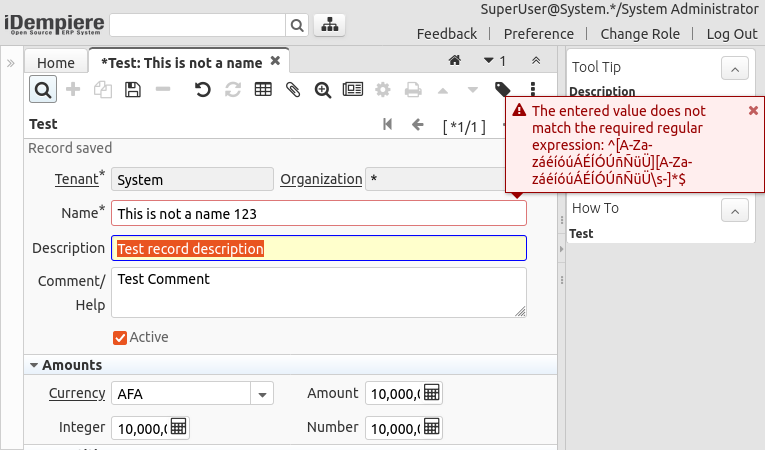This screenshot has width=765, height=450.
Task: Click into the Name input field
Action: point(318,213)
